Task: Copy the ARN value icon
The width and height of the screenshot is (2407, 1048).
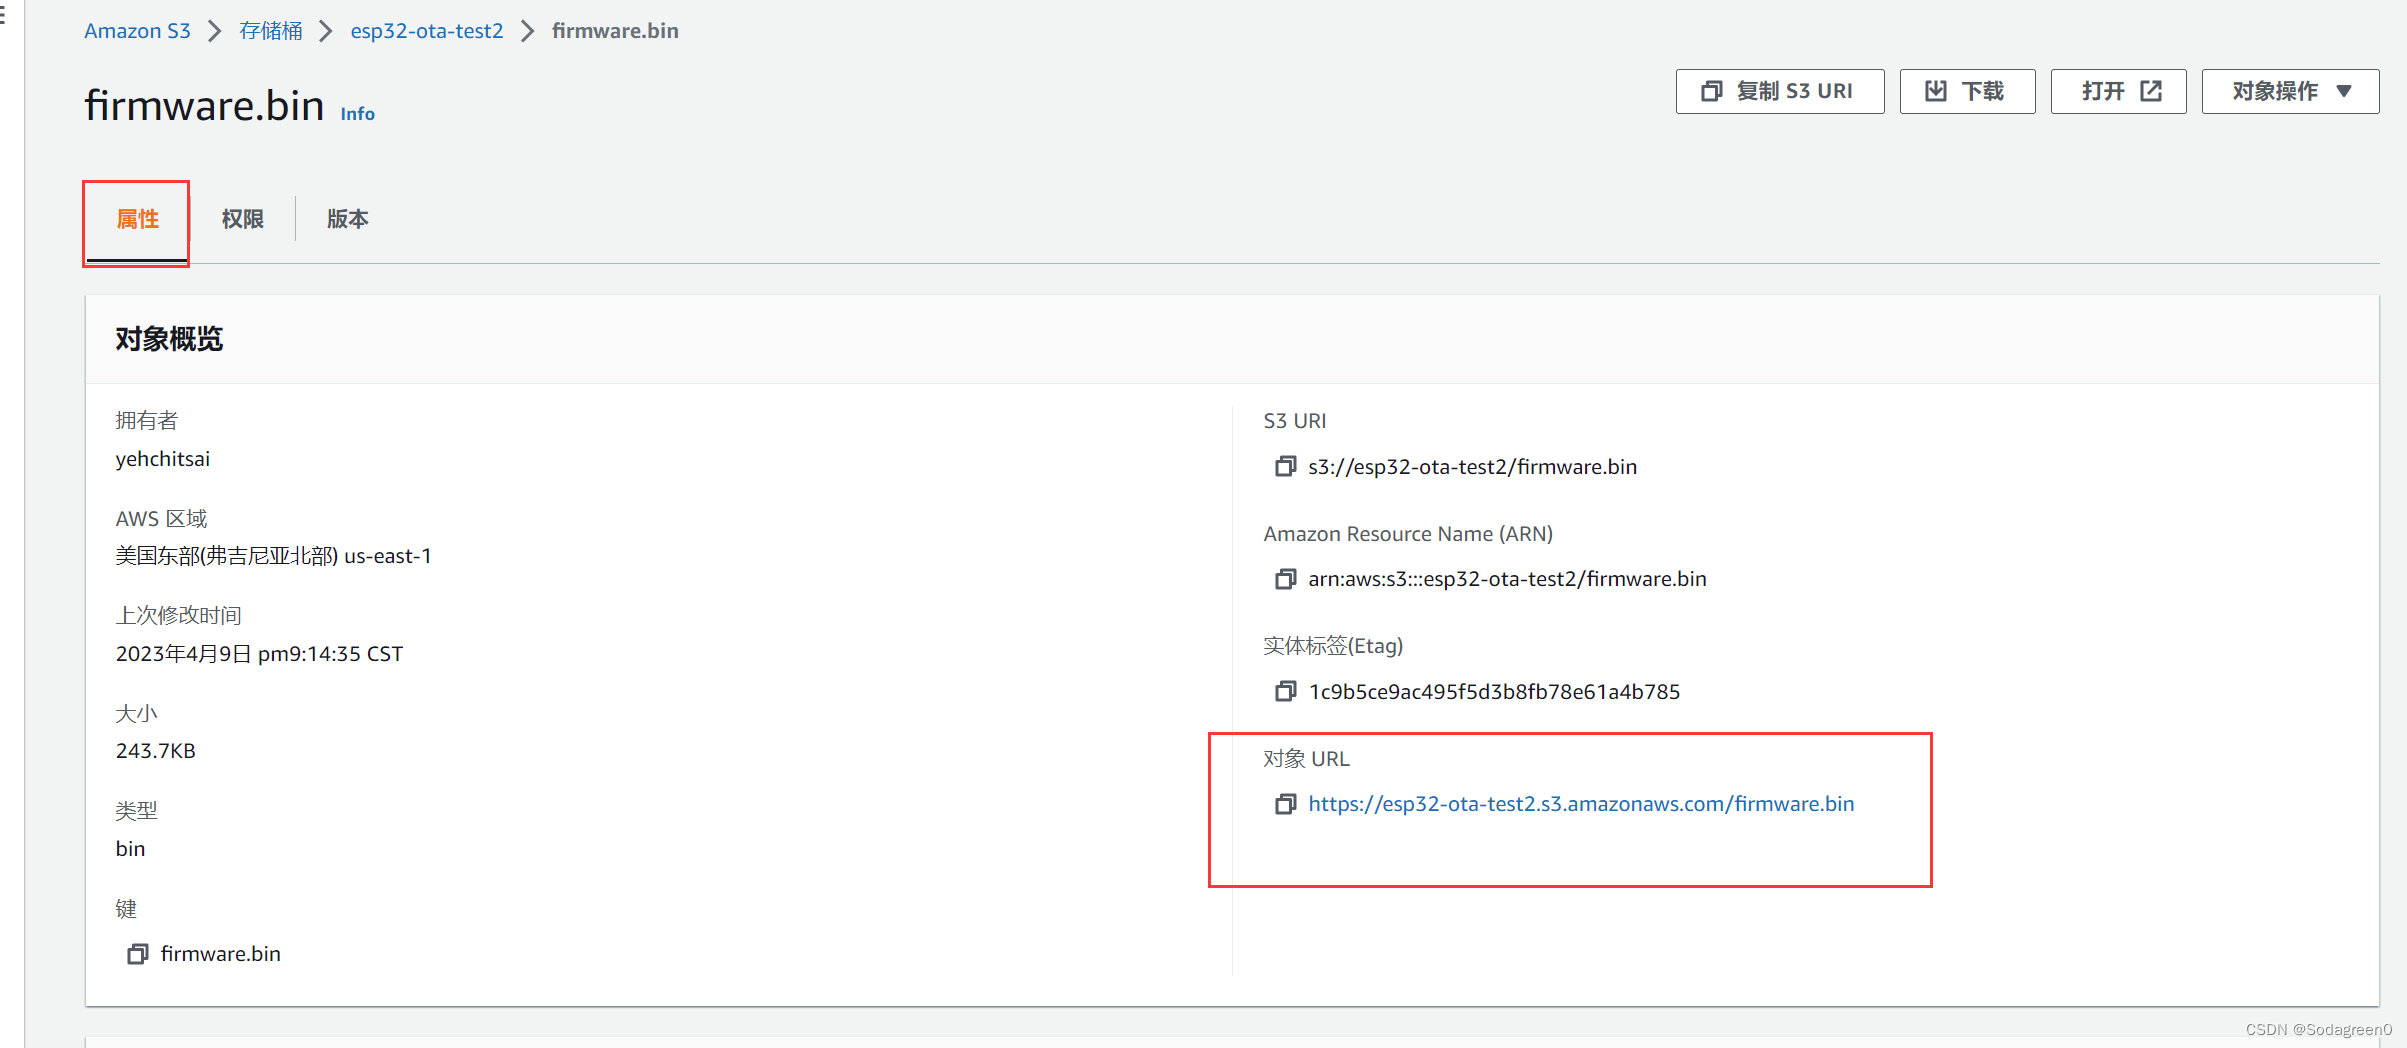Action: pyautogui.click(x=1285, y=579)
